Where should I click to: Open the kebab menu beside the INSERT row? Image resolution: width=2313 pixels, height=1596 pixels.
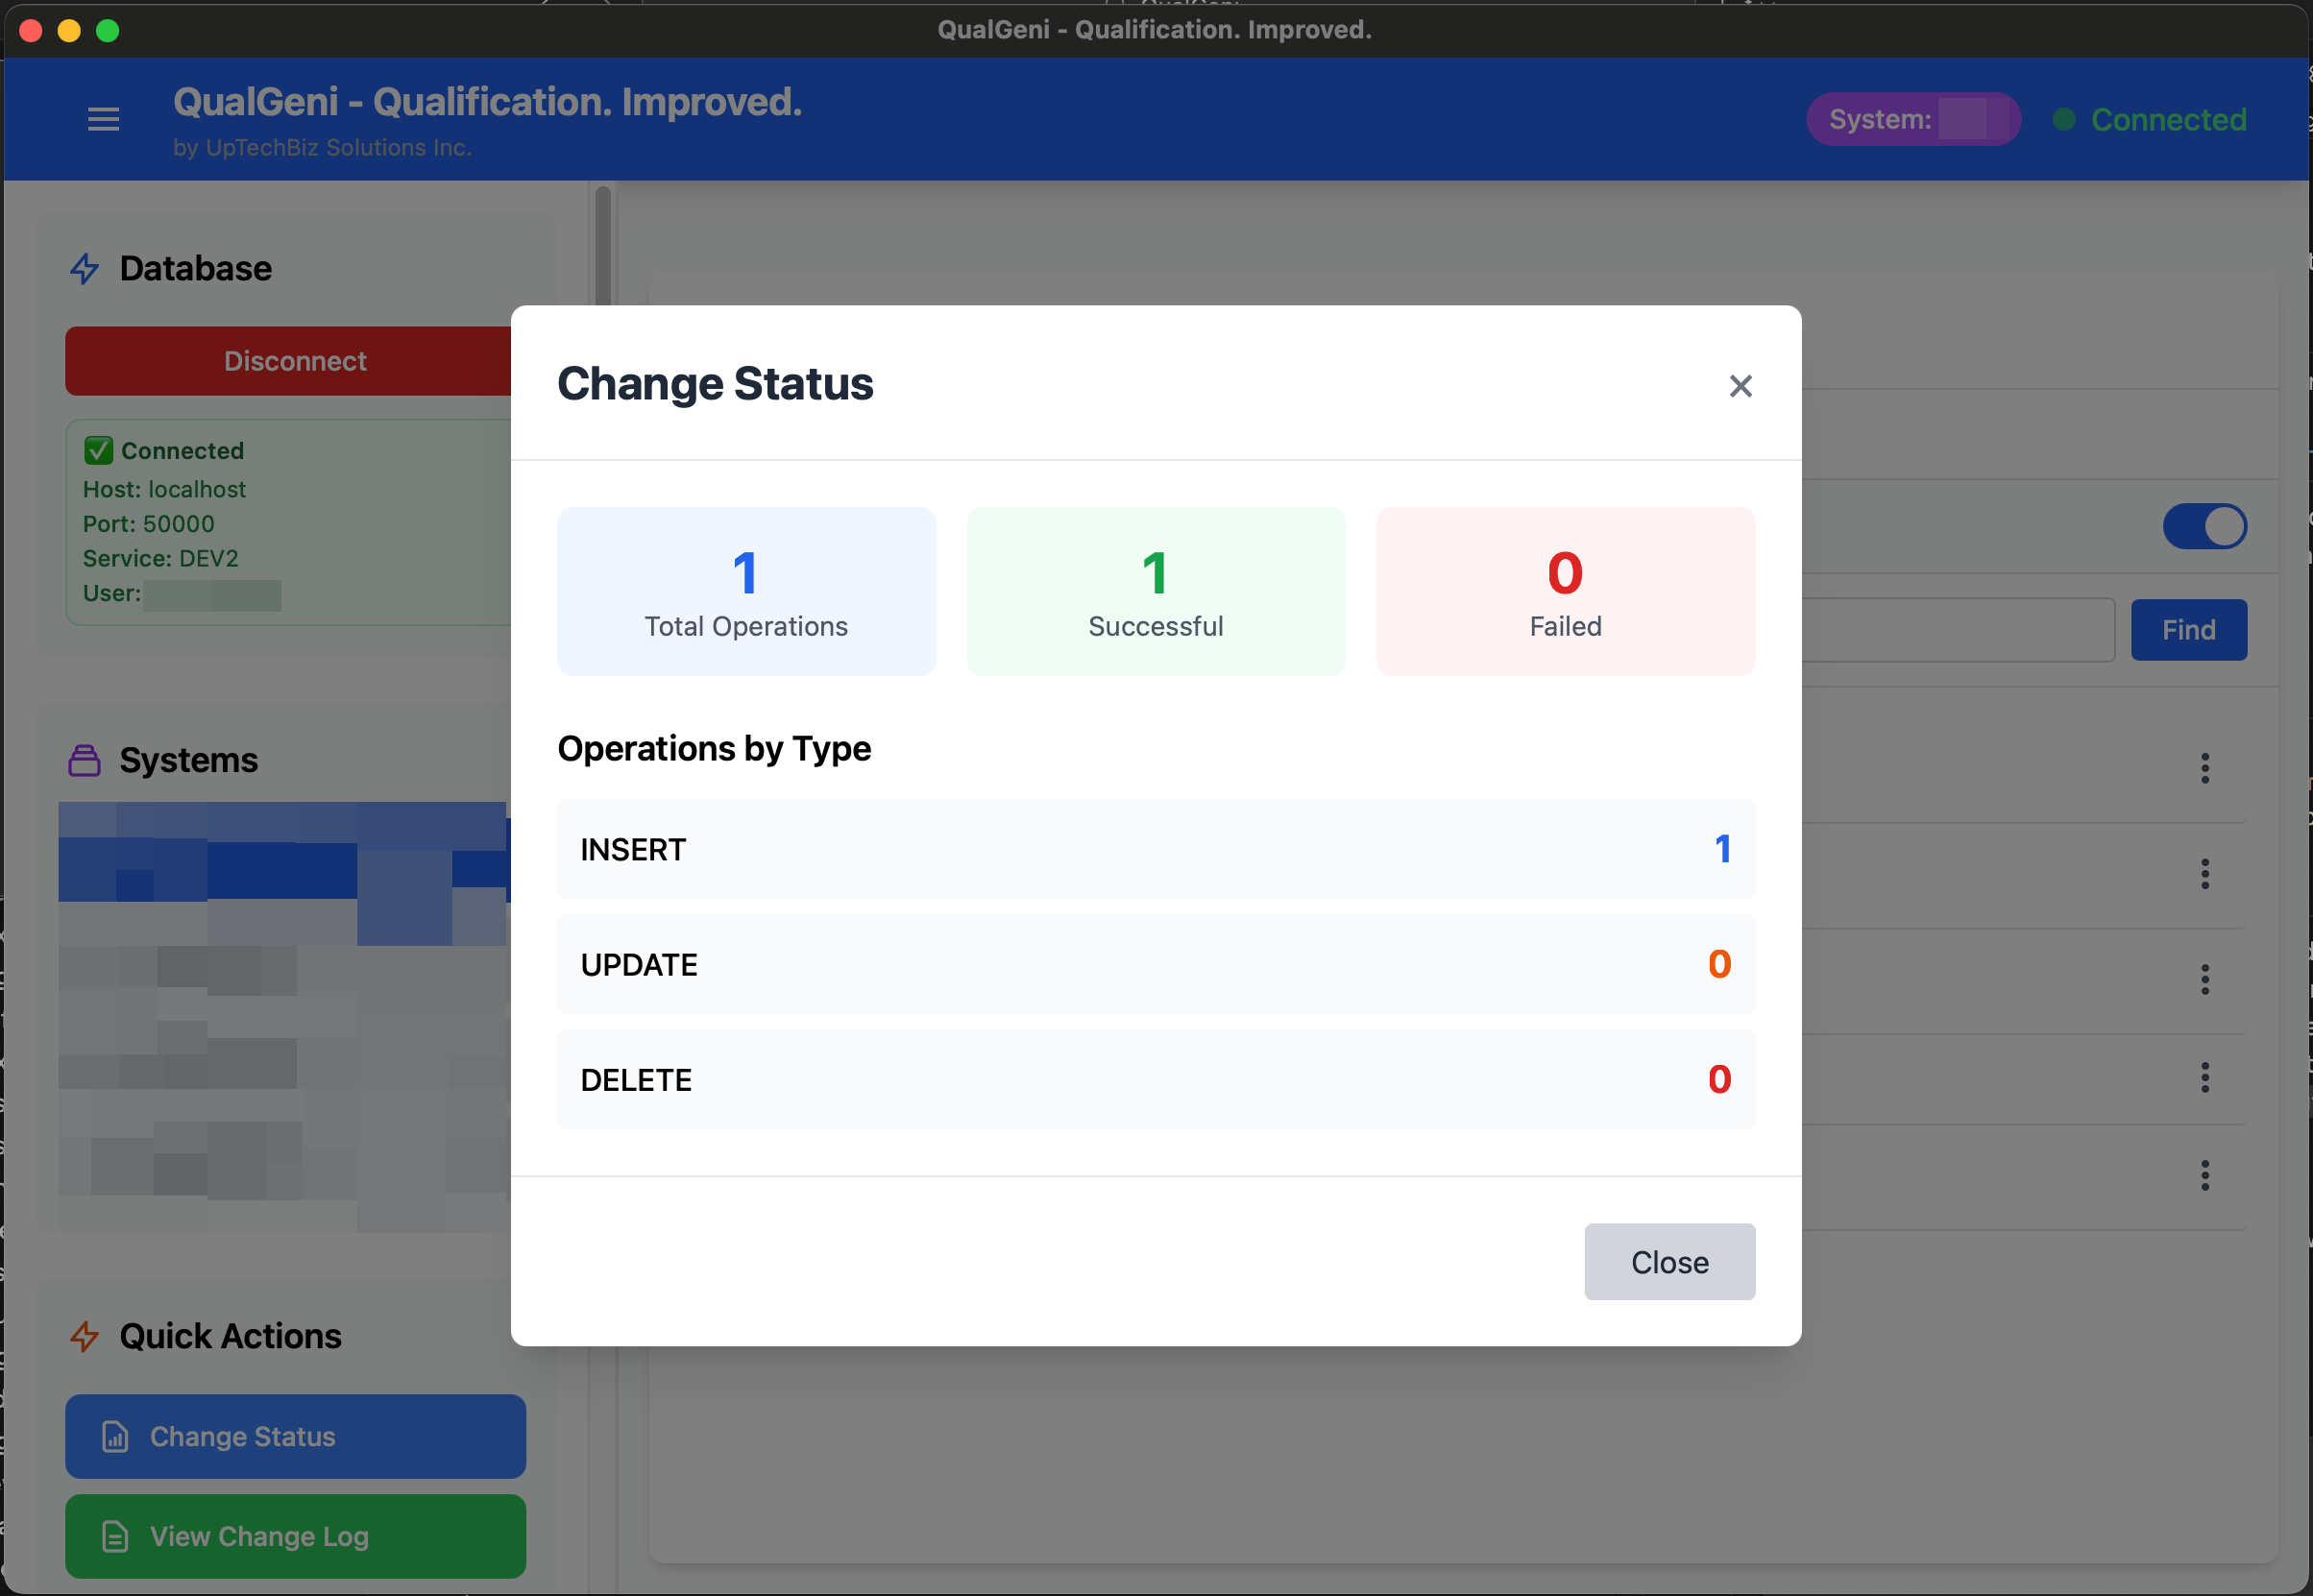[2206, 875]
